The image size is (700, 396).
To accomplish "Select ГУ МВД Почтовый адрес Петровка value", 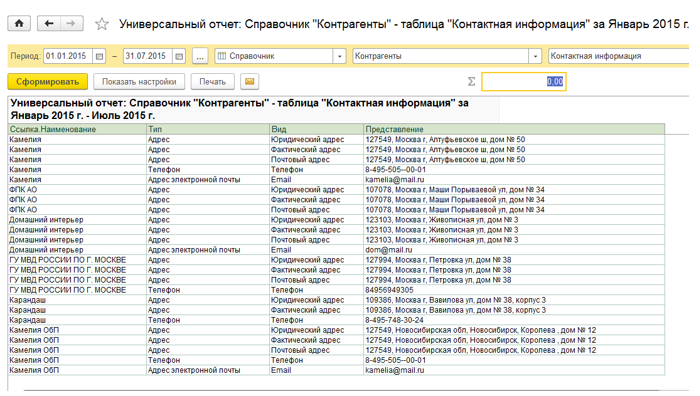I will click(x=514, y=280).
